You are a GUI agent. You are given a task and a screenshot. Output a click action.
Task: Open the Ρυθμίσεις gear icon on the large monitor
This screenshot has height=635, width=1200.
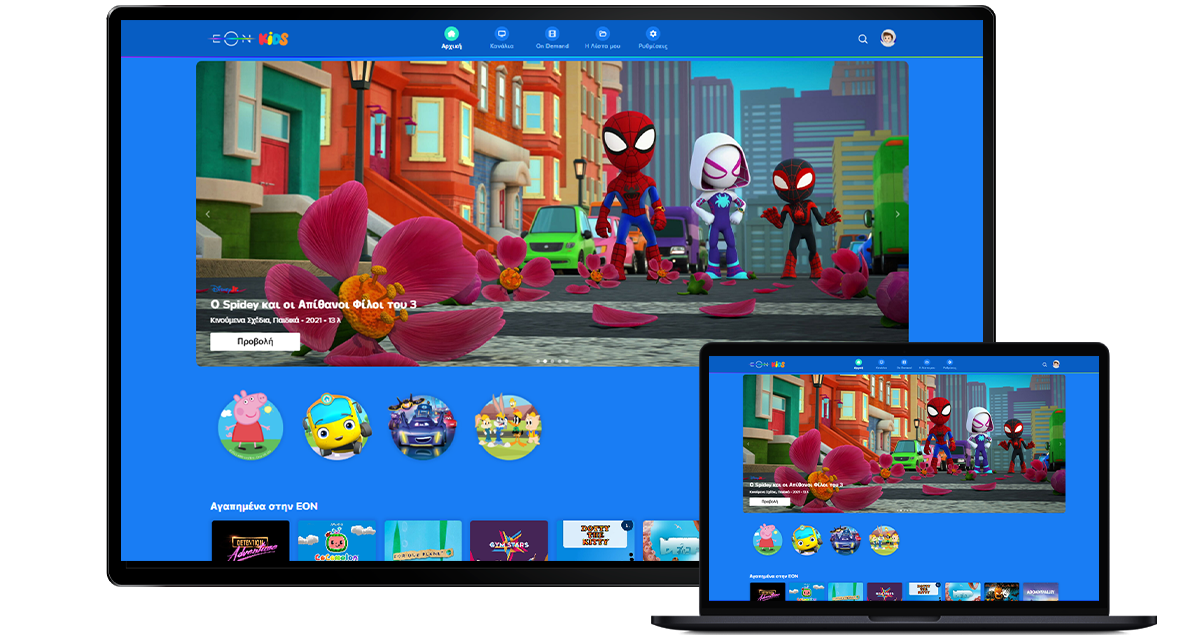(653, 34)
